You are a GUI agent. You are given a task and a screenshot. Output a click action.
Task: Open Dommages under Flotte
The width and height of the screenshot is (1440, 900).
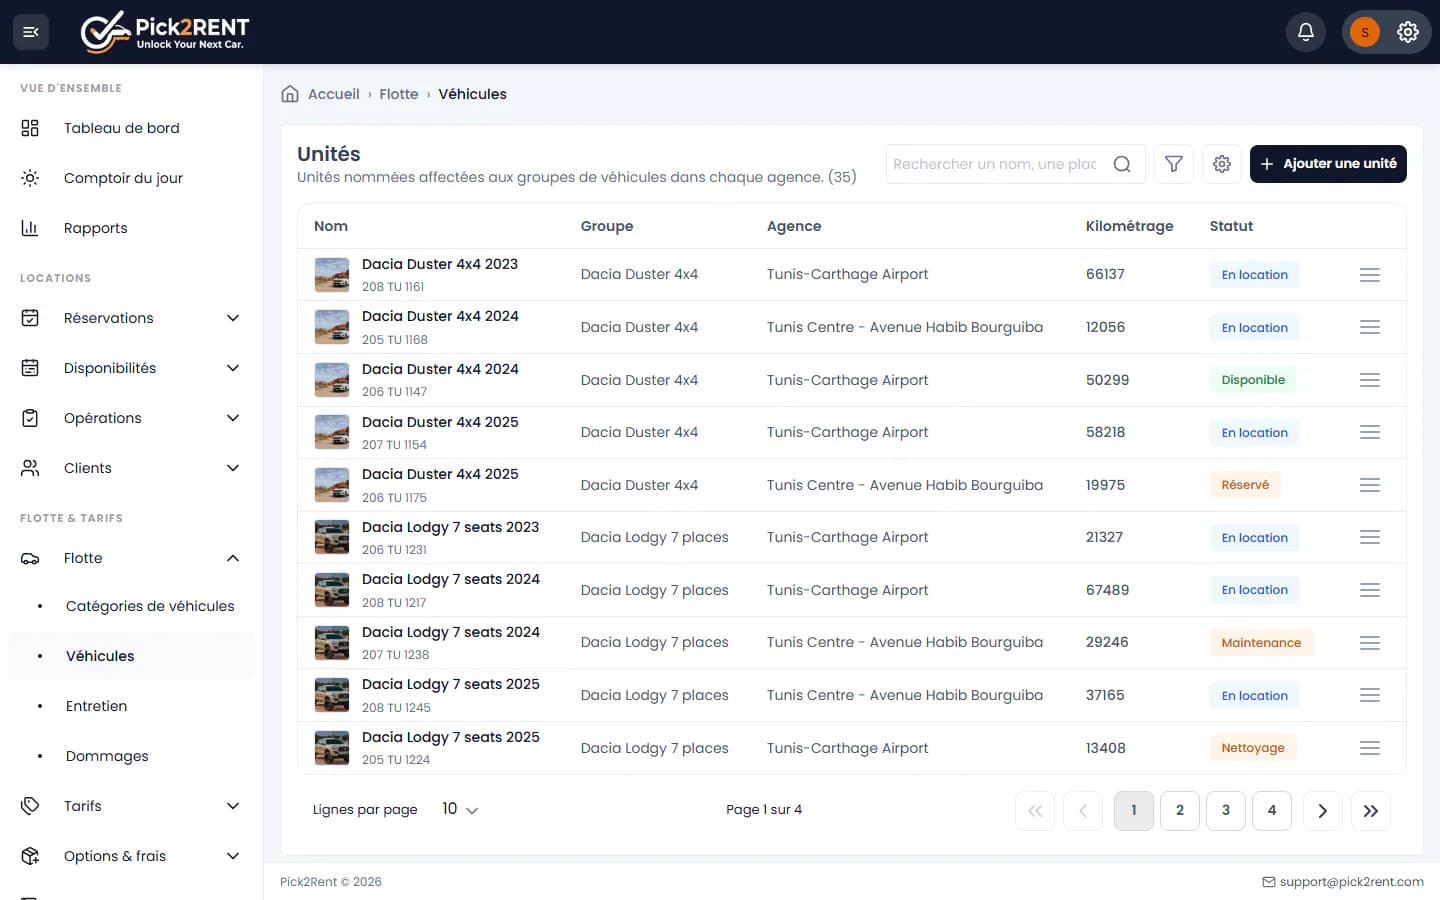[132, 756]
